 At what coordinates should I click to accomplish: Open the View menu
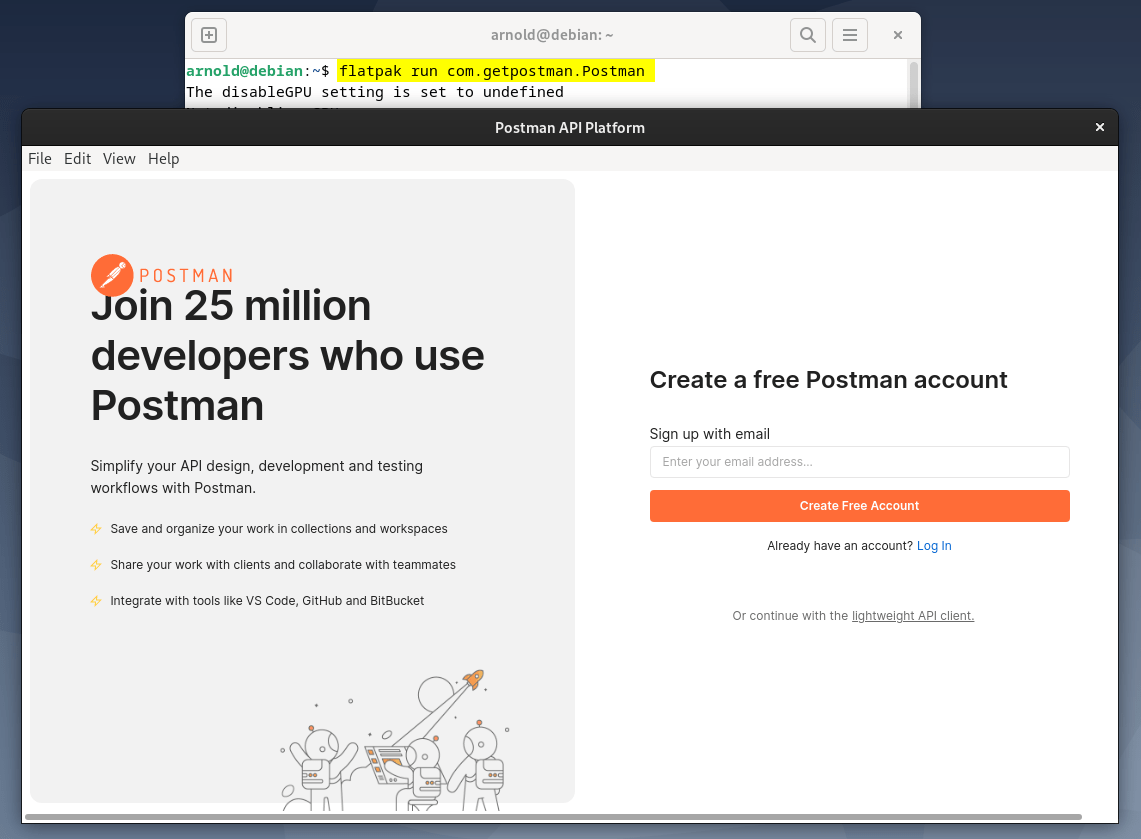tap(119, 158)
